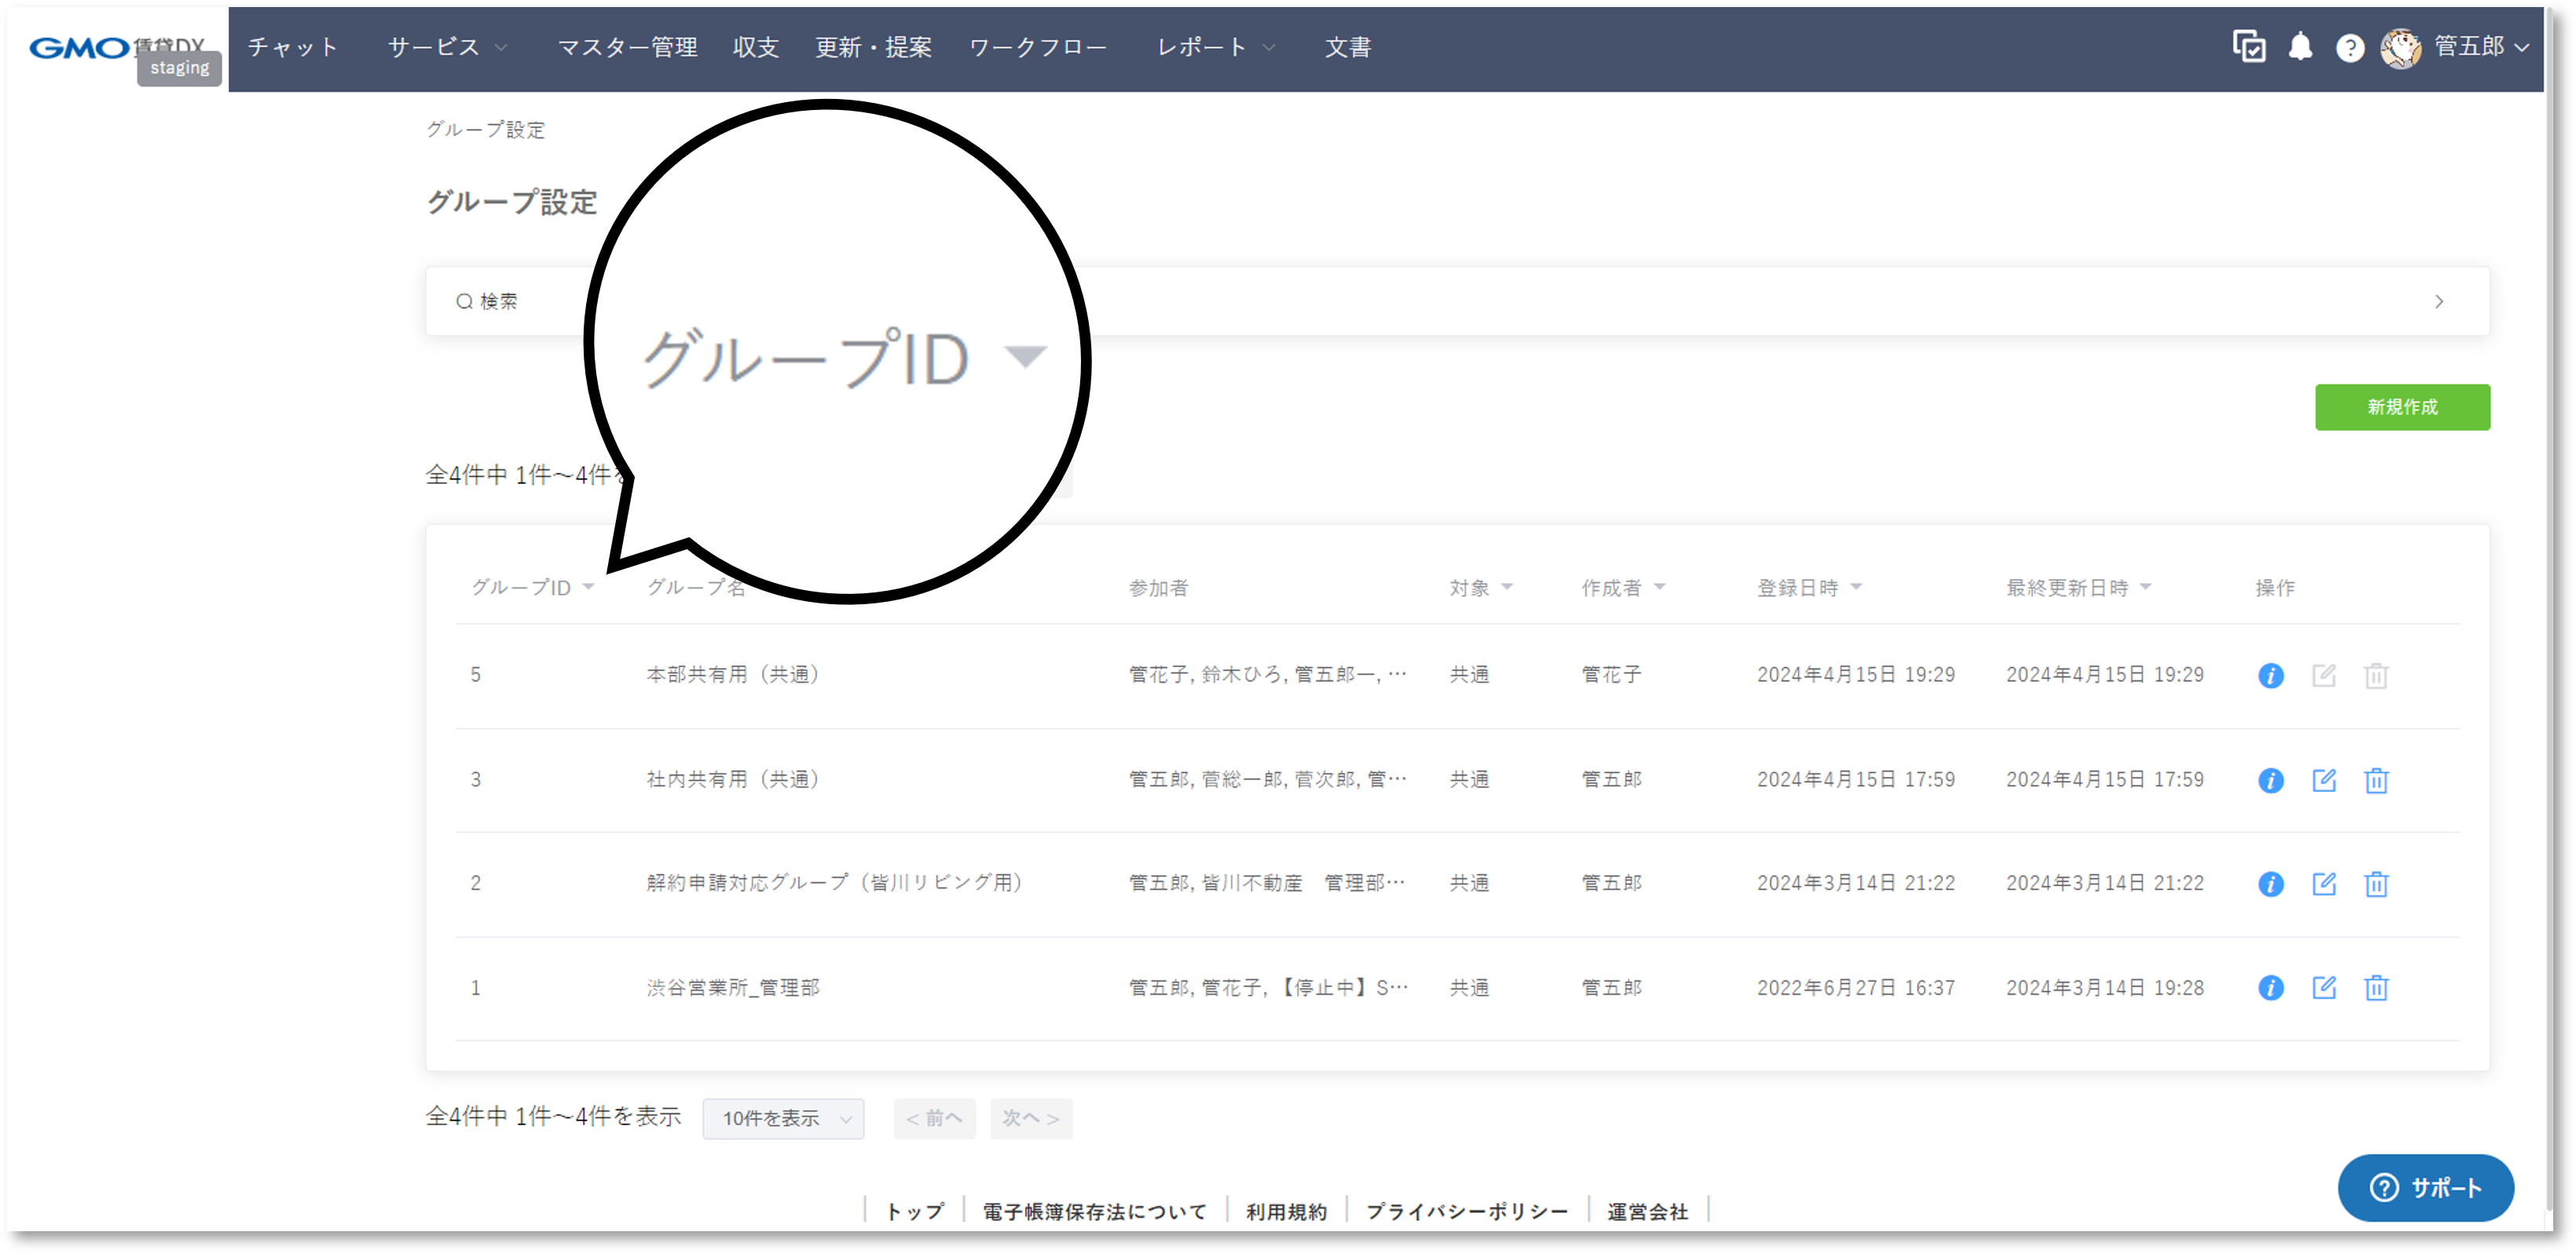View info for 渋谷営業所_管理部 group
2576x1254 pixels.
pos(2271,988)
